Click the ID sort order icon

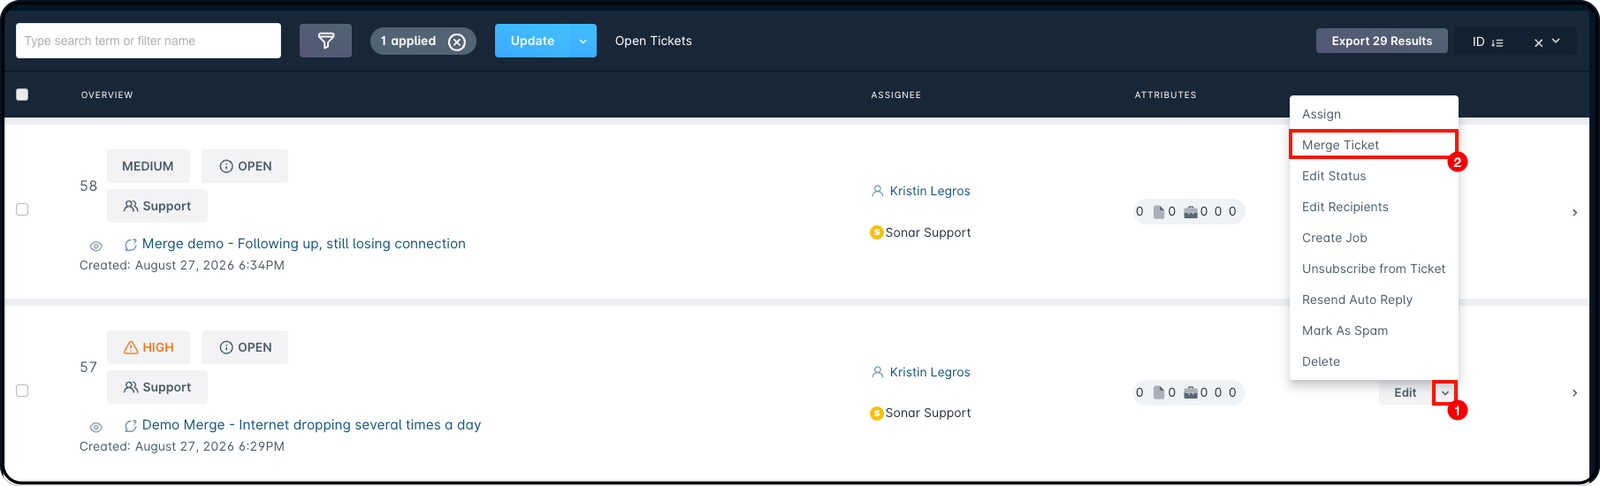point(1497,42)
